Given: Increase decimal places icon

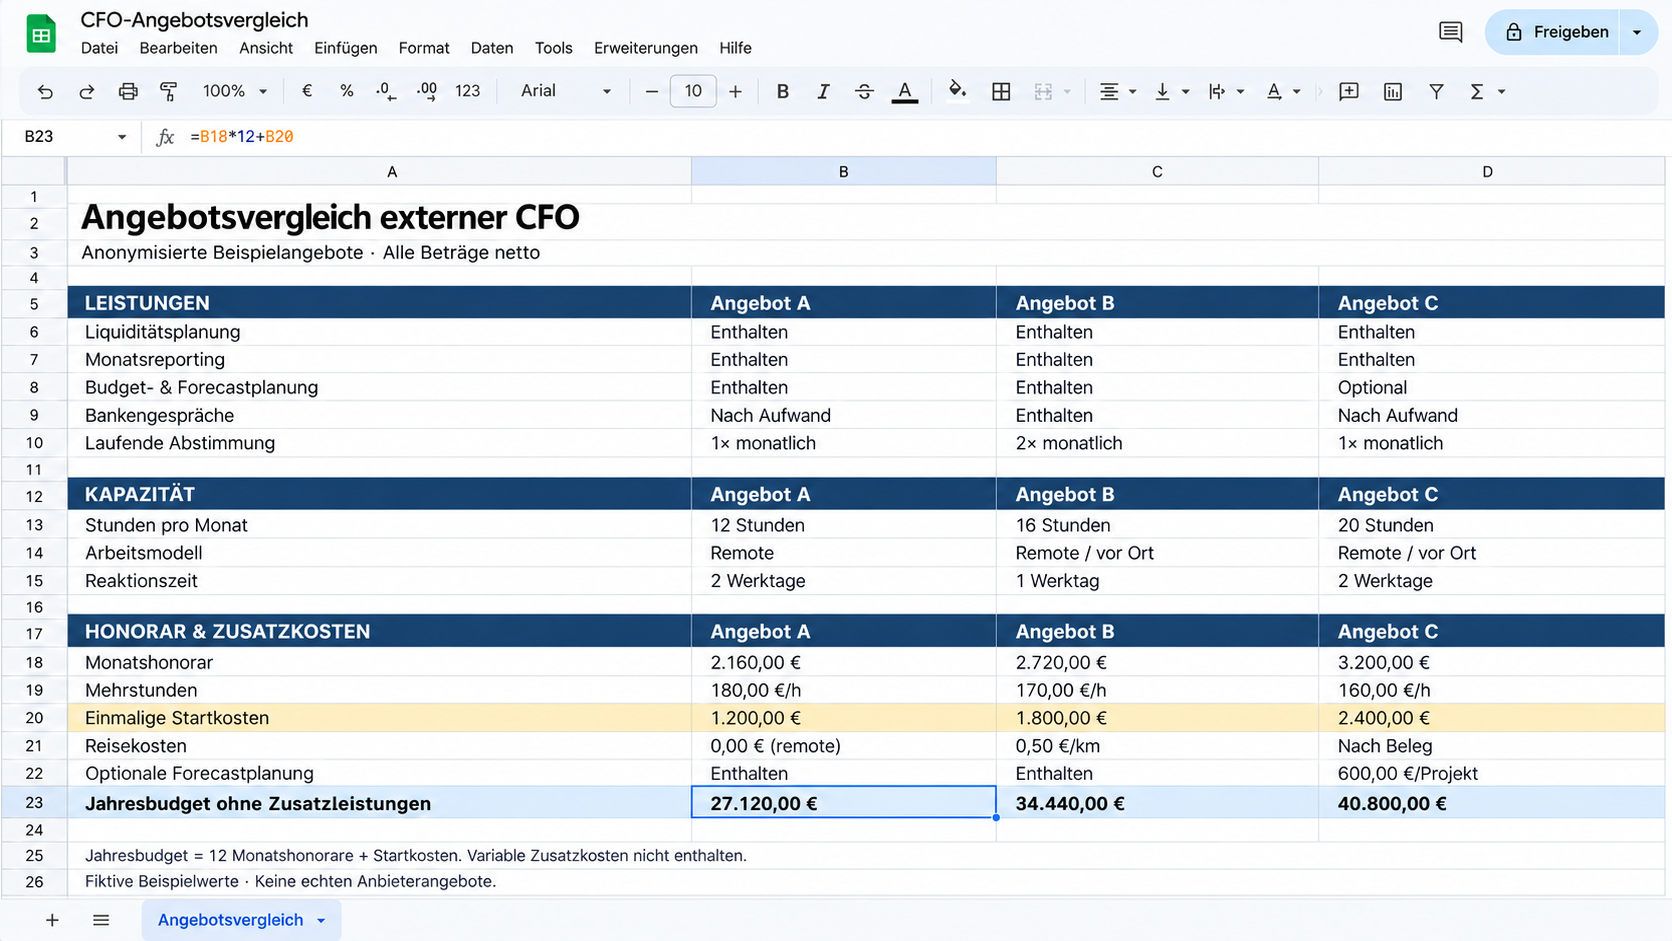Looking at the screenshot, I should (427, 92).
